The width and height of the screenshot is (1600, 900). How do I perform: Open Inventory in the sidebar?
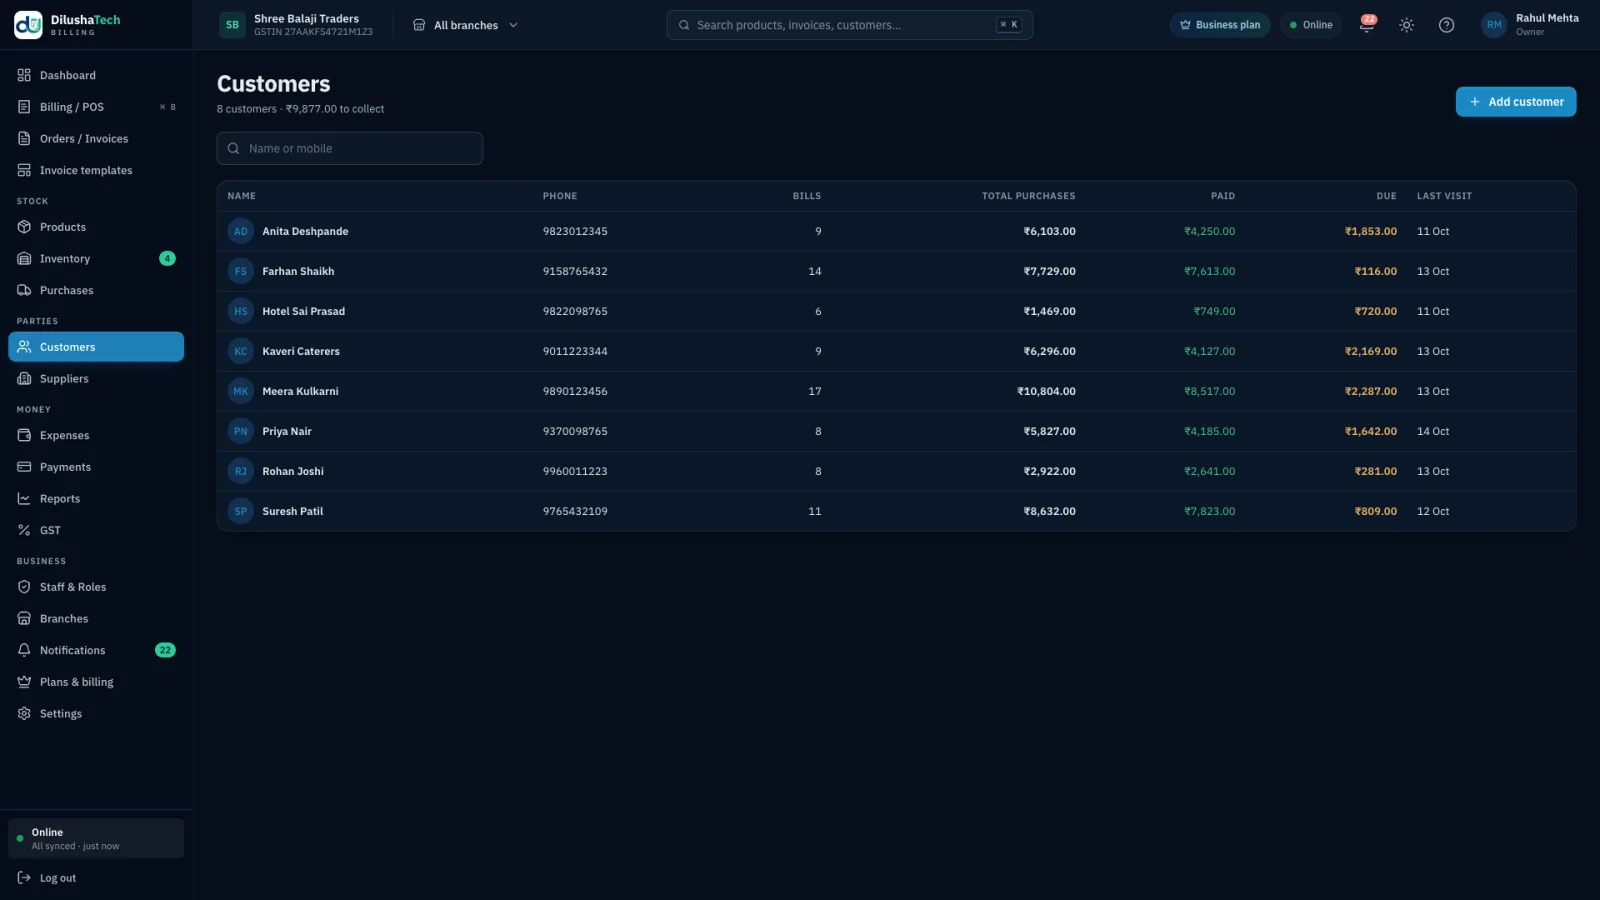96,259
